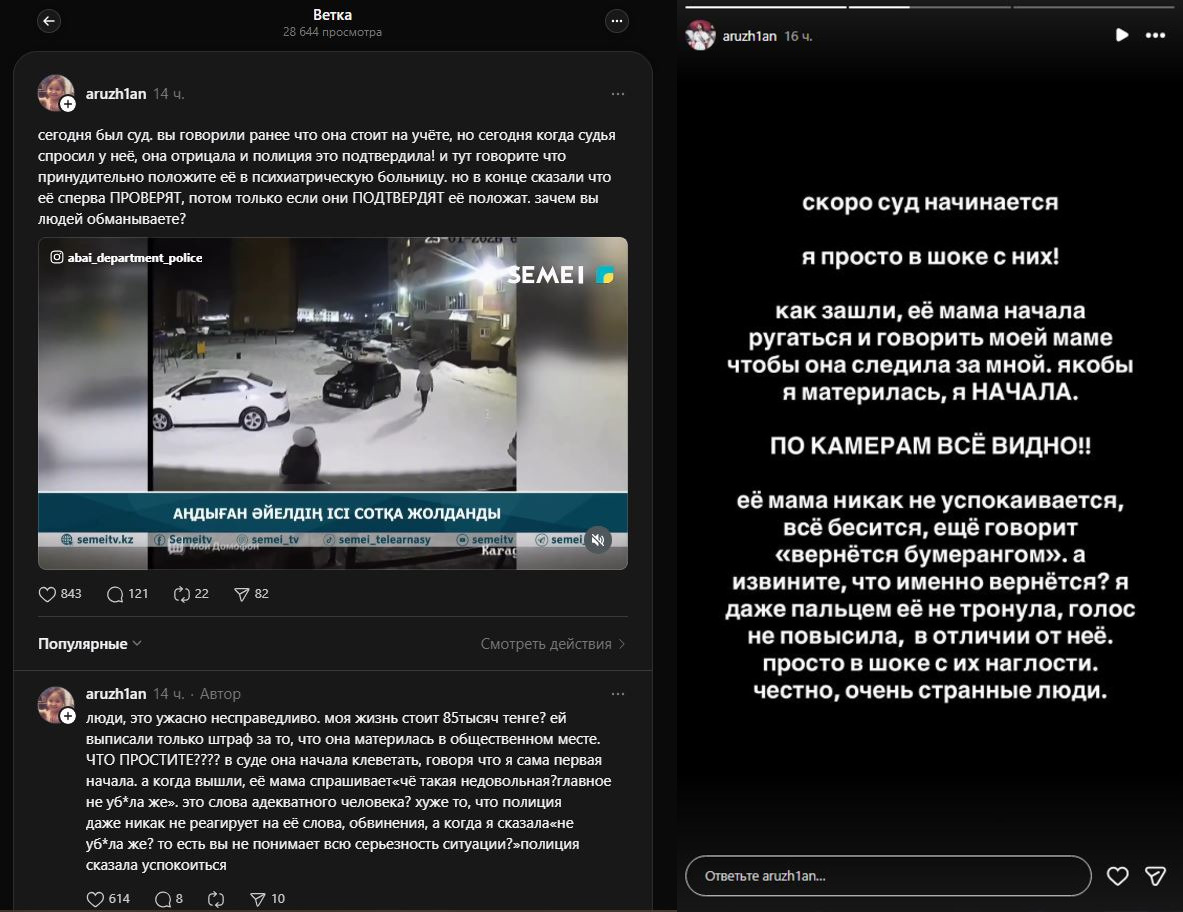Go back using the arrow button
Screen dimensions: 1183x912
point(48,22)
